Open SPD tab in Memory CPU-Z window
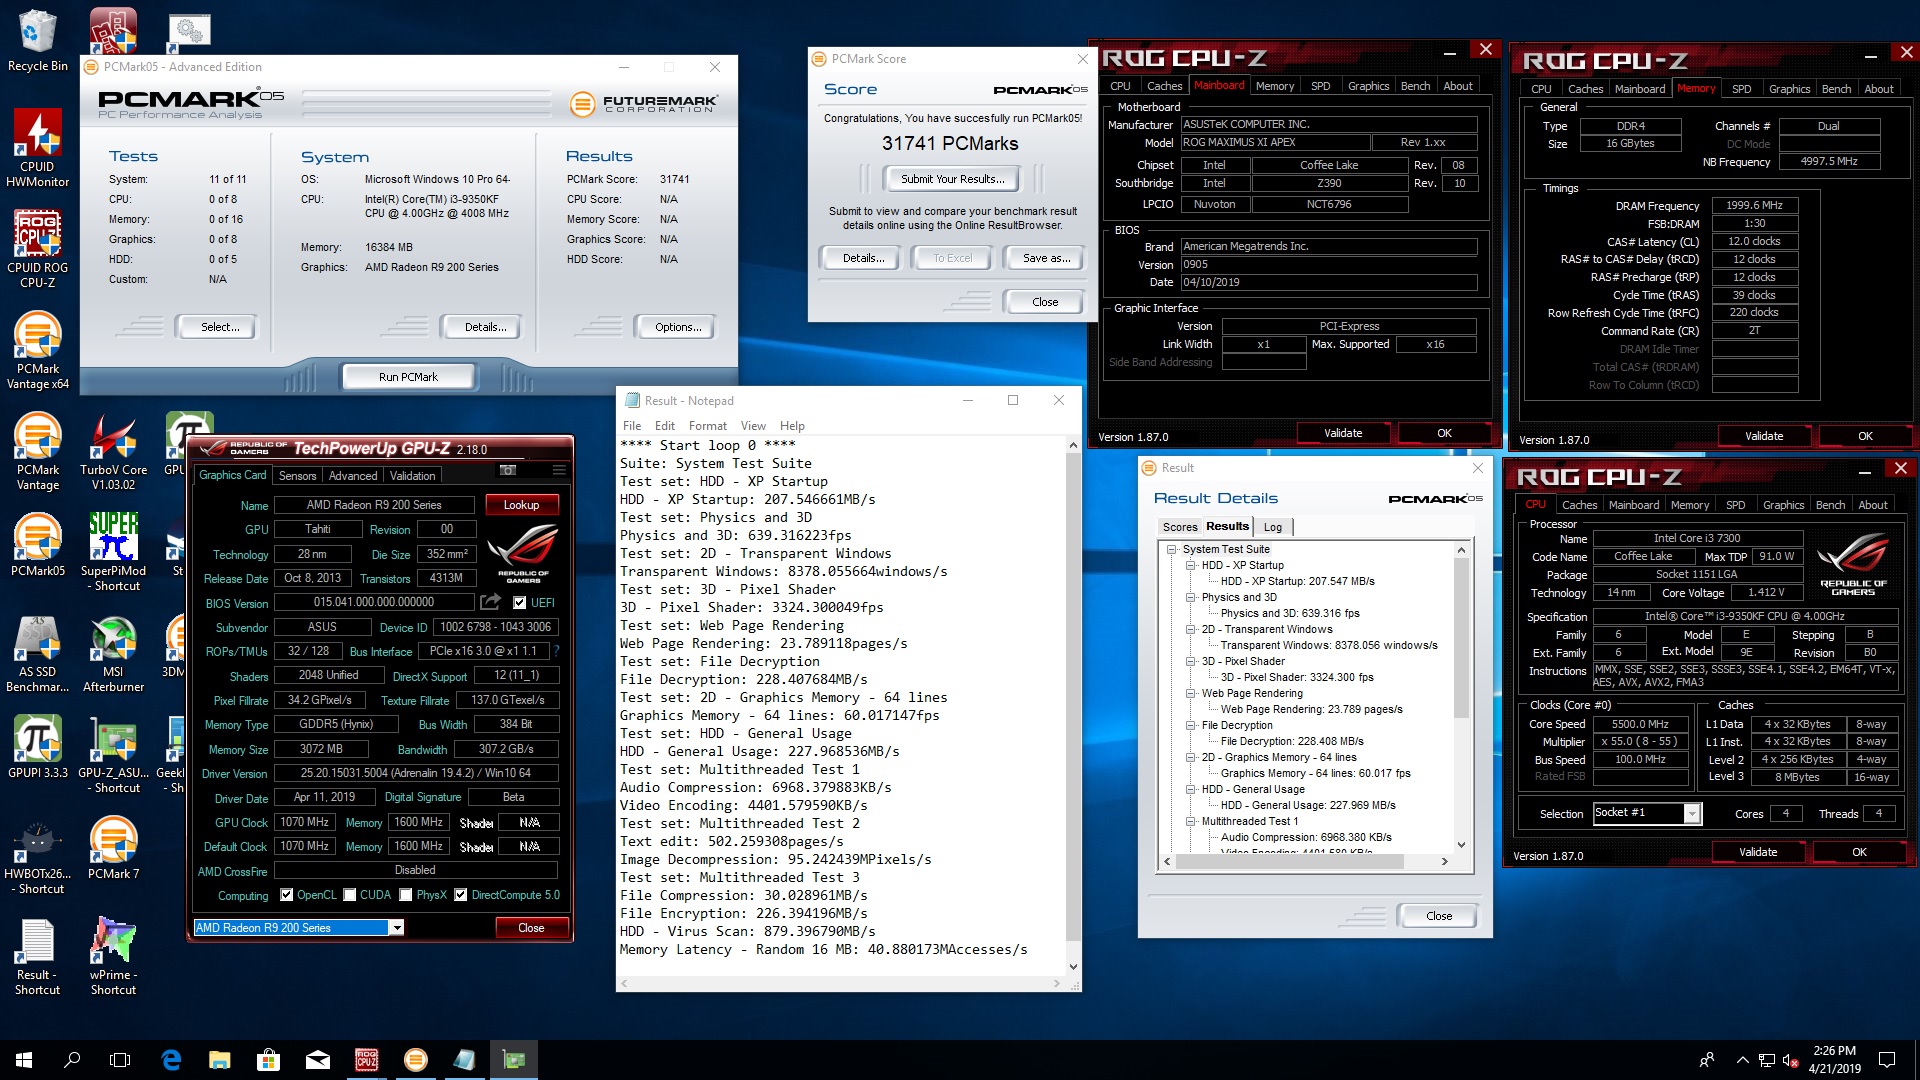1920x1080 pixels. [1741, 89]
